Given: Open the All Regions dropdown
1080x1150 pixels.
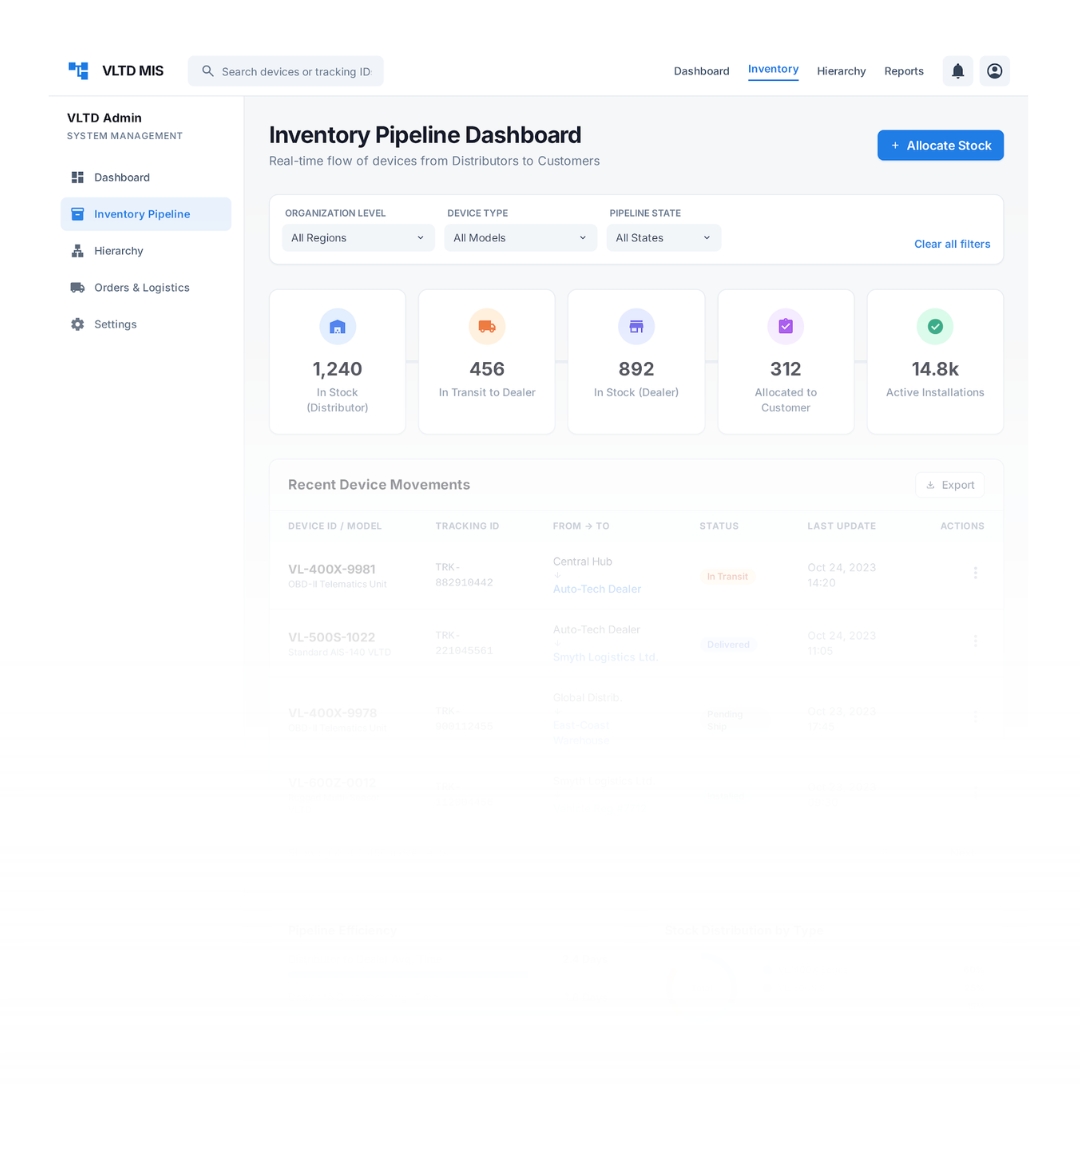Looking at the screenshot, I should [x=358, y=238].
